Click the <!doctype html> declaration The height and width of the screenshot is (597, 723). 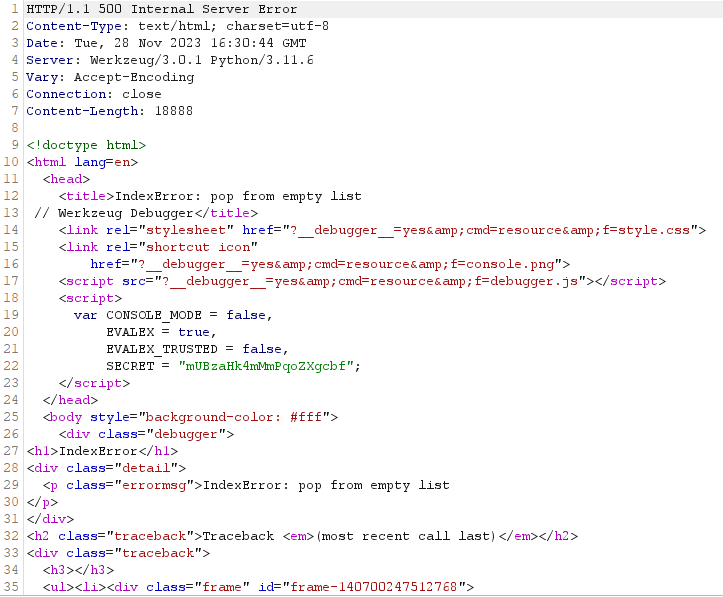86,145
